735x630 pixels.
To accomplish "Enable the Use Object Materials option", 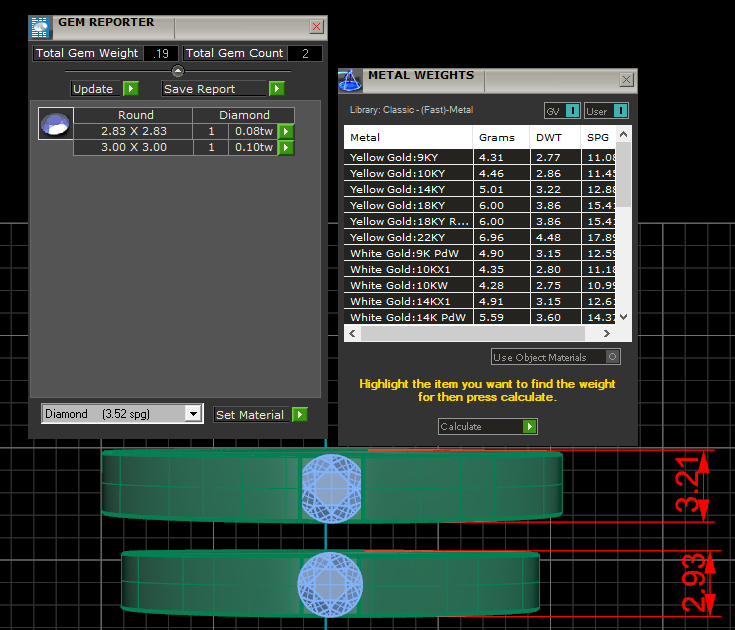I will [x=613, y=357].
